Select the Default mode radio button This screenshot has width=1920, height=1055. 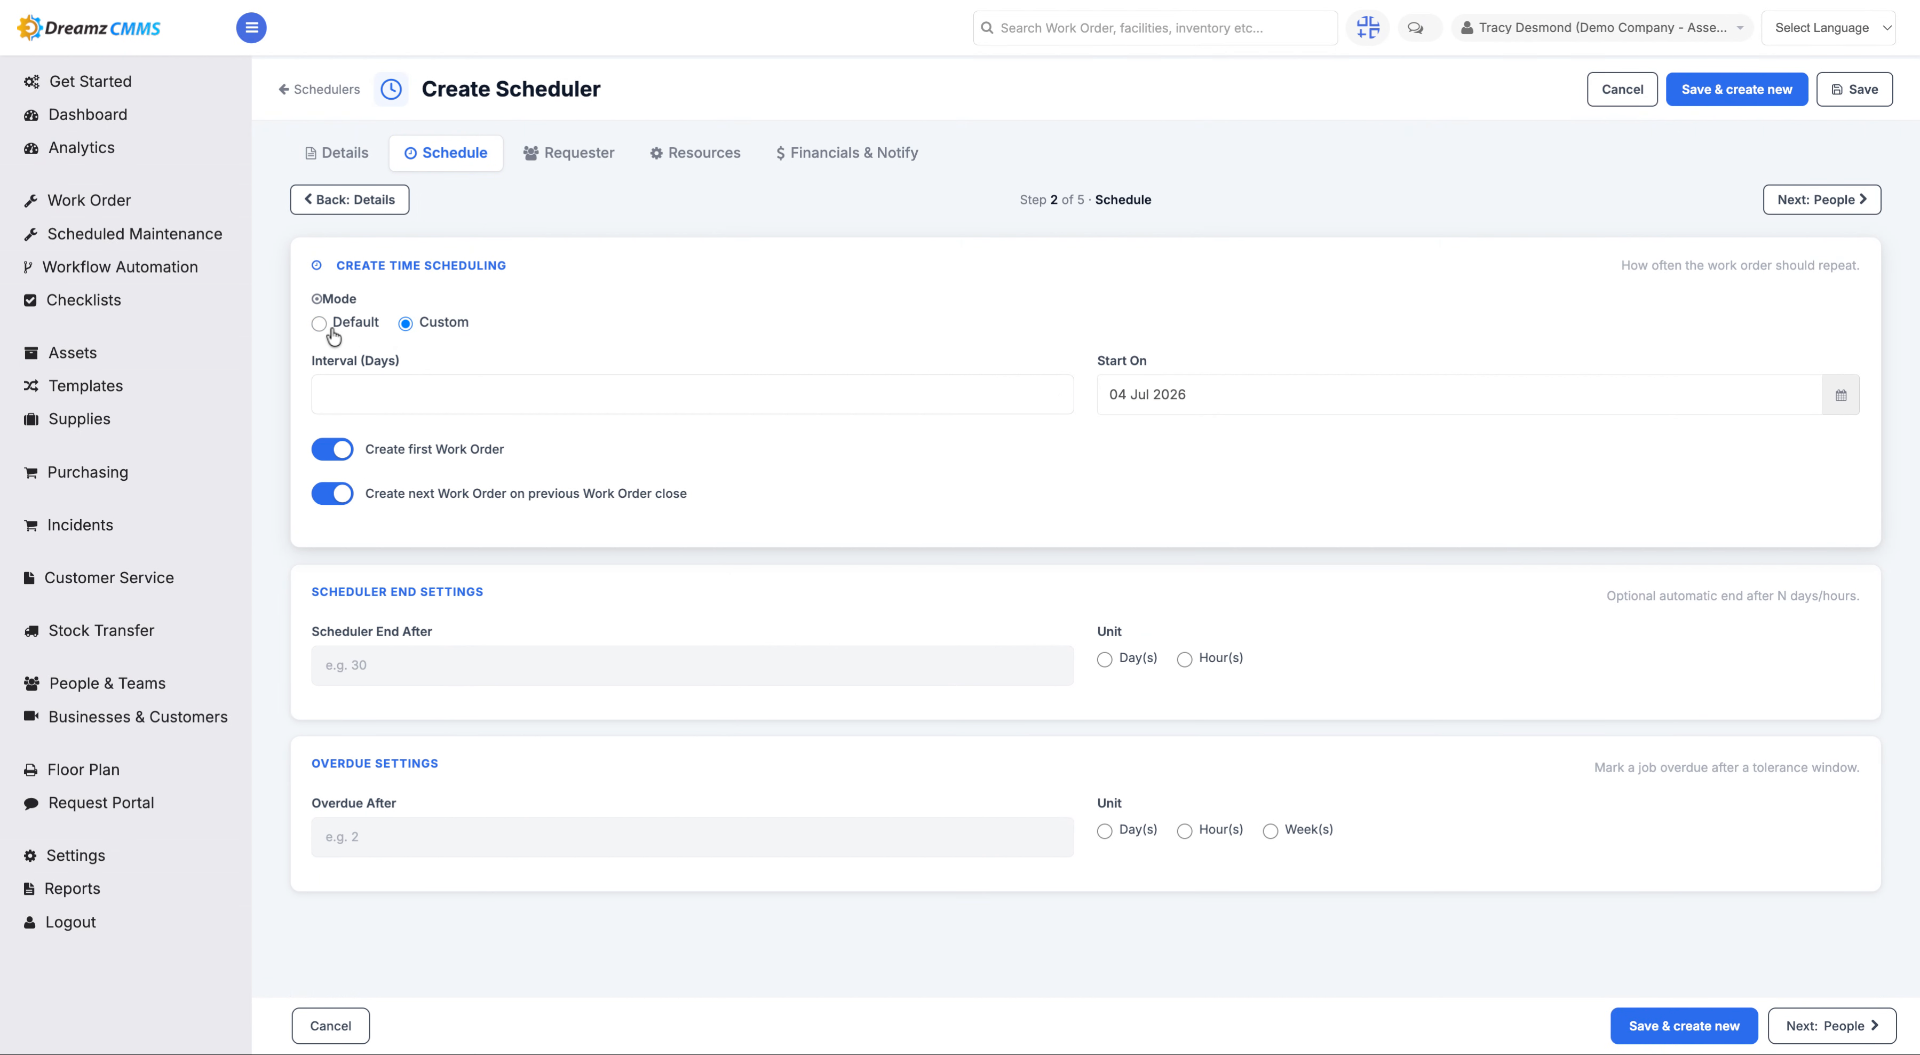coord(319,323)
